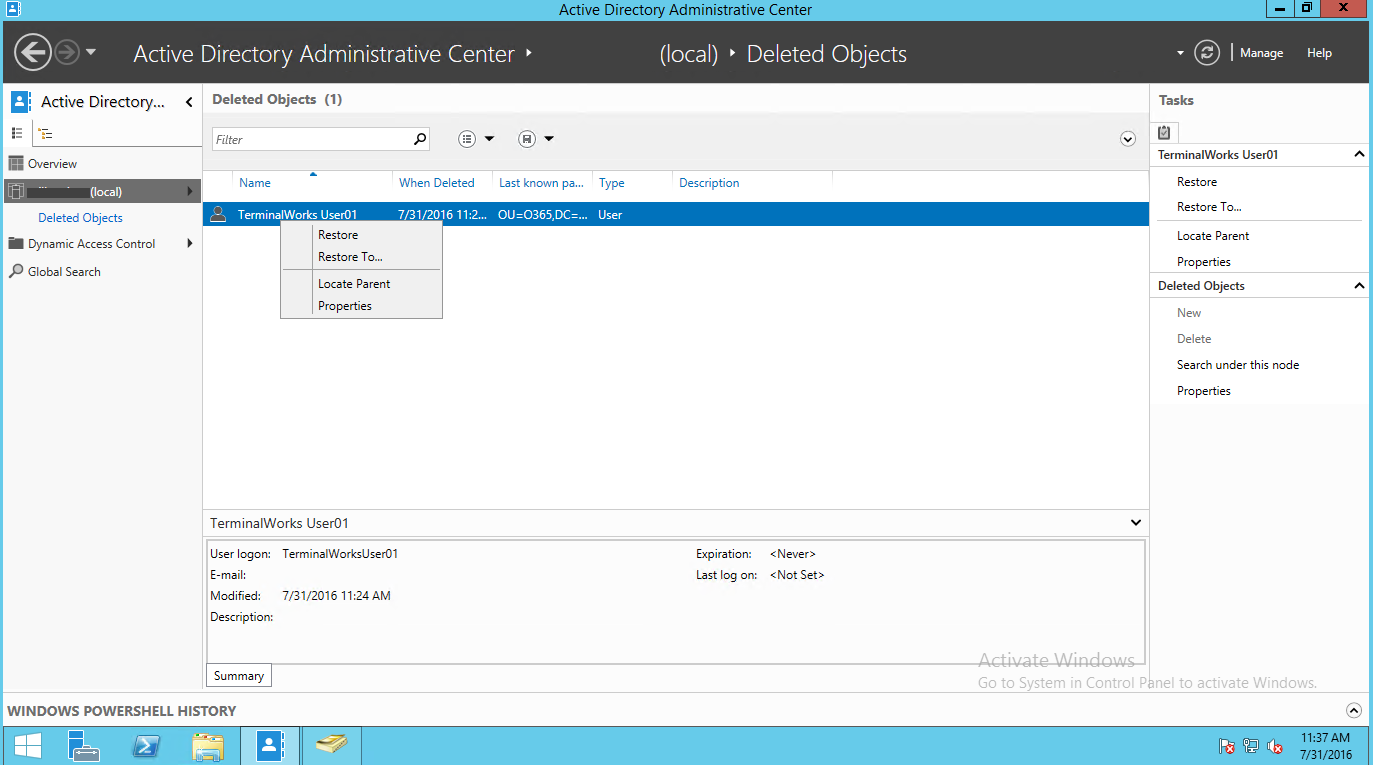Open Windows Start button

28,746
